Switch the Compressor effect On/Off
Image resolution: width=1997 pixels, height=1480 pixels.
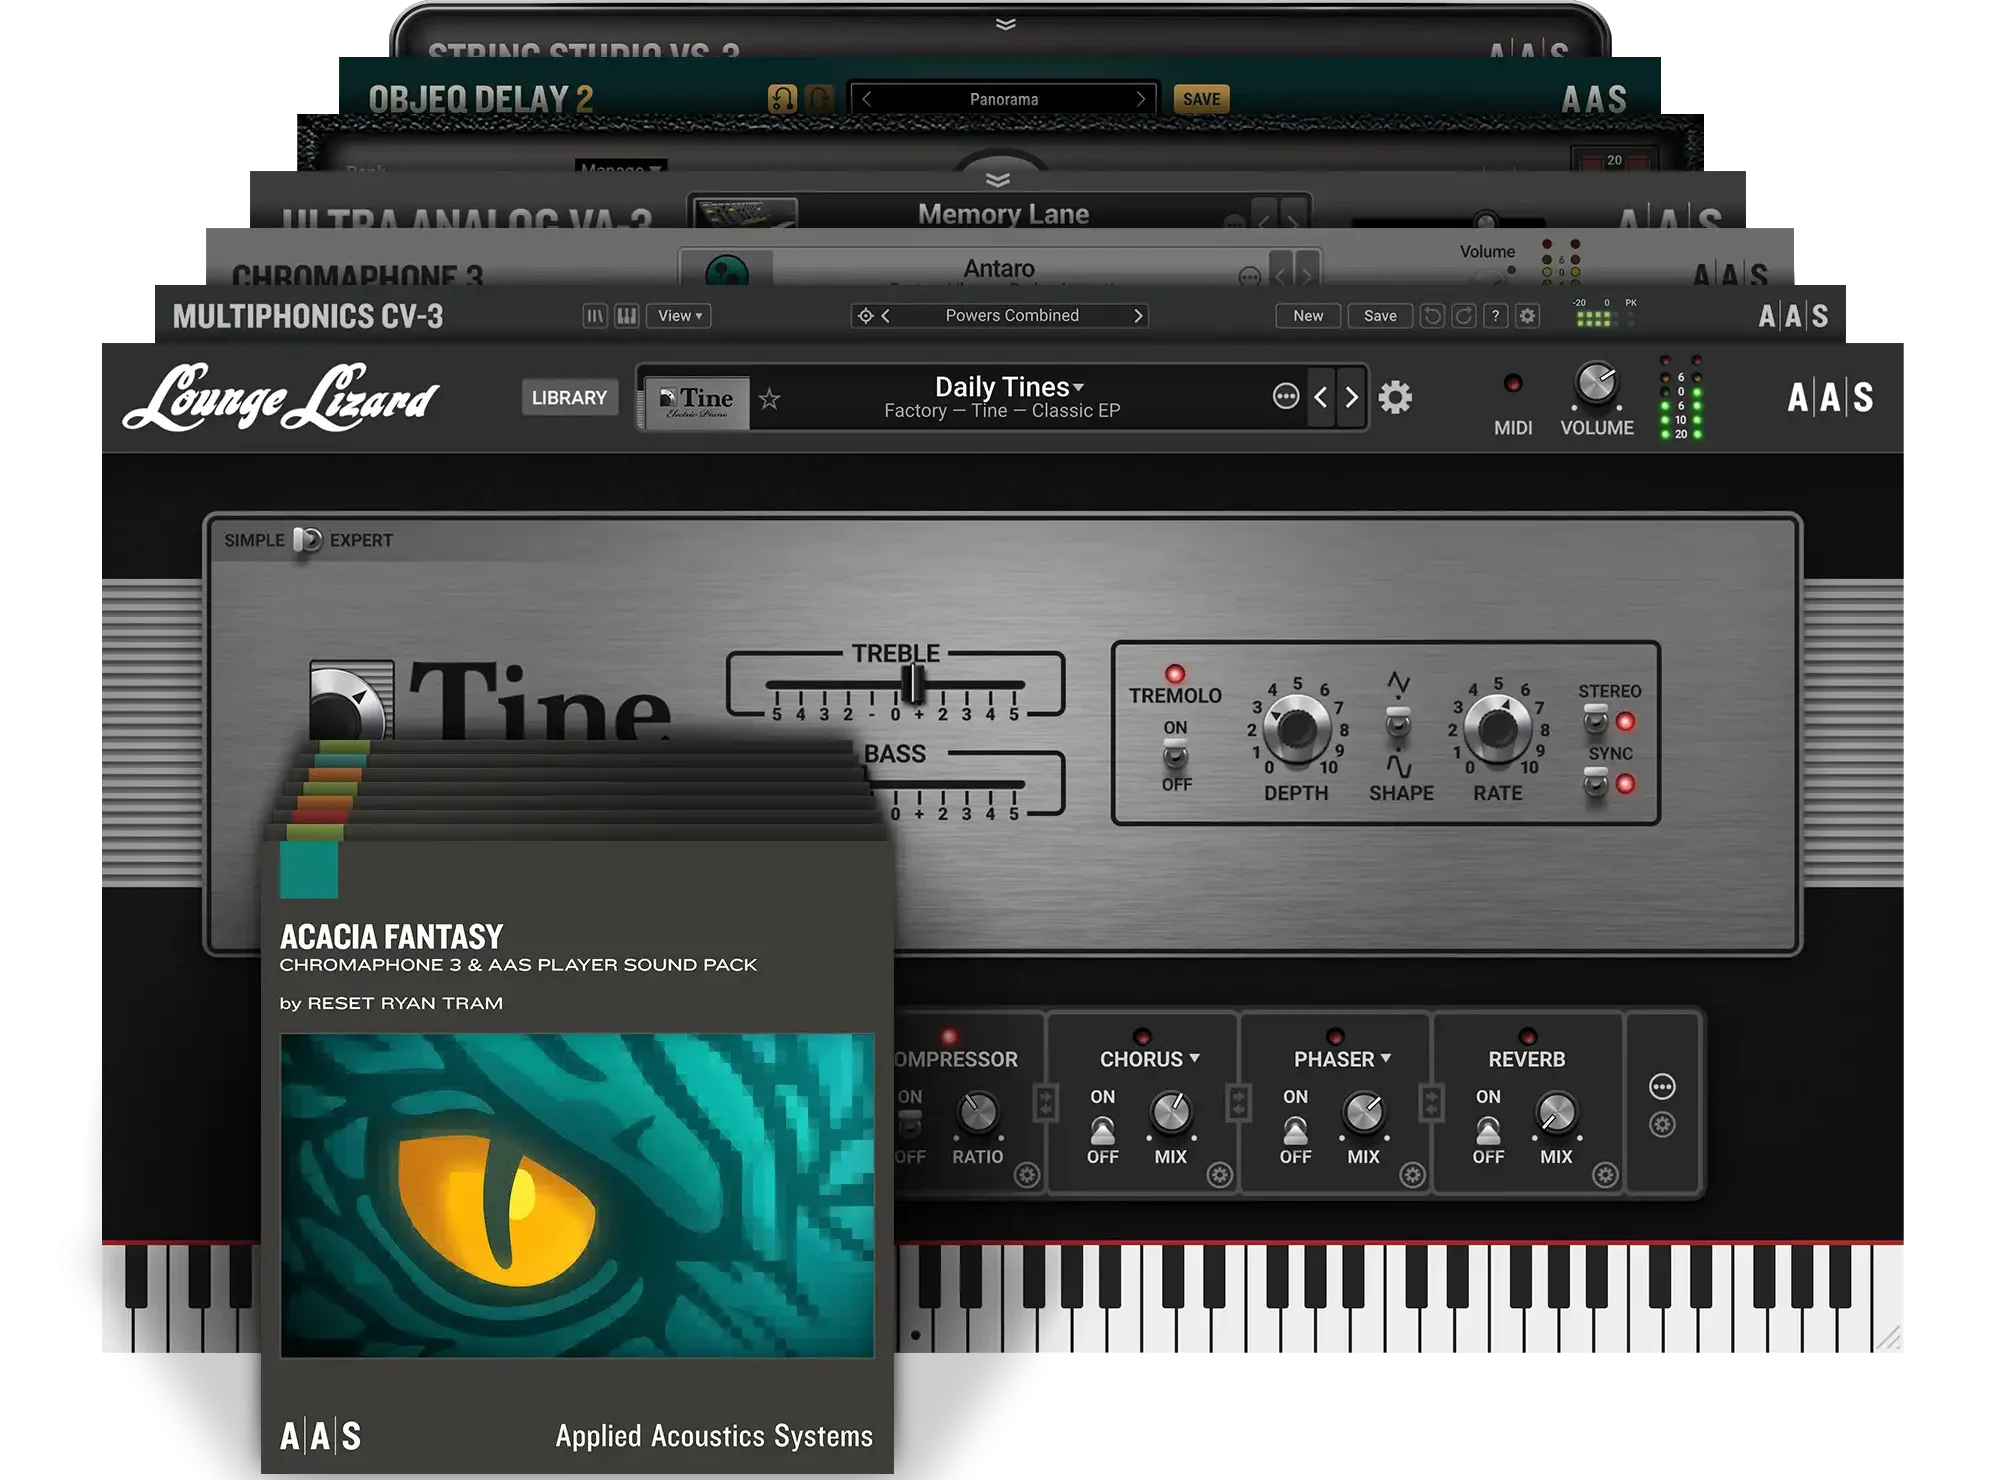pyautogui.click(x=910, y=1125)
